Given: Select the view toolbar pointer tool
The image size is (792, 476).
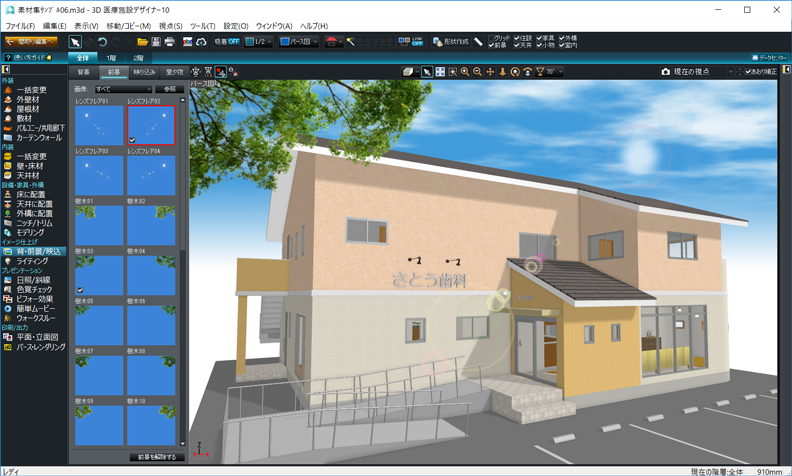Looking at the screenshot, I should tap(427, 72).
